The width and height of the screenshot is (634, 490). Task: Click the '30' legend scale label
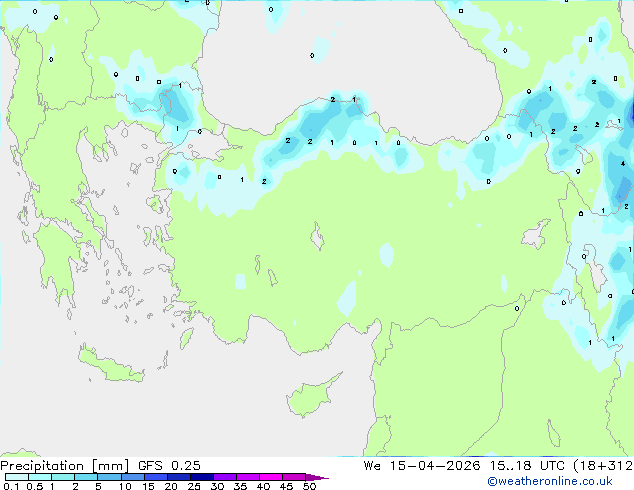(217, 486)
